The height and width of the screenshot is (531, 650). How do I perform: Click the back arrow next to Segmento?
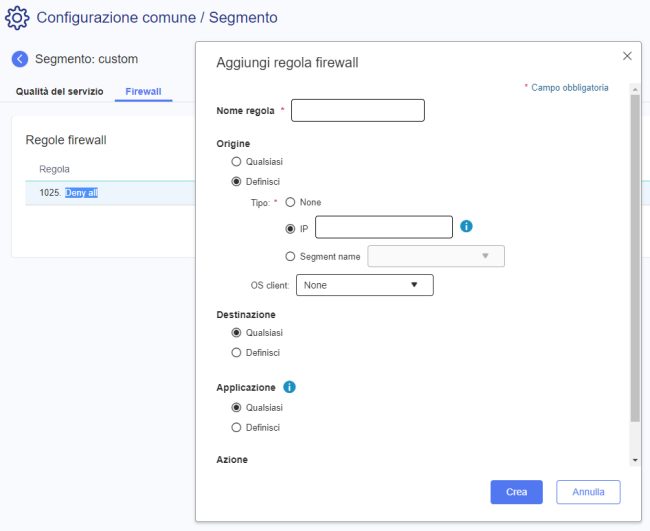point(20,59)
